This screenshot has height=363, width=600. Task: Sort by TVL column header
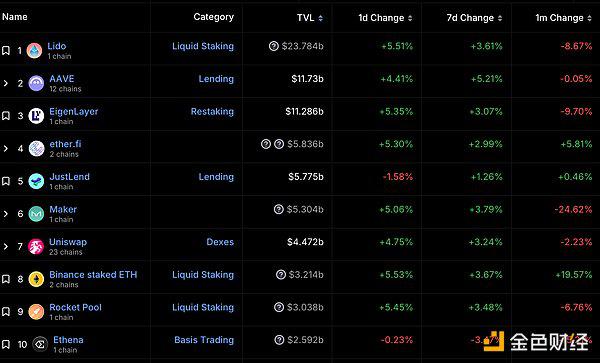point(310,18)
